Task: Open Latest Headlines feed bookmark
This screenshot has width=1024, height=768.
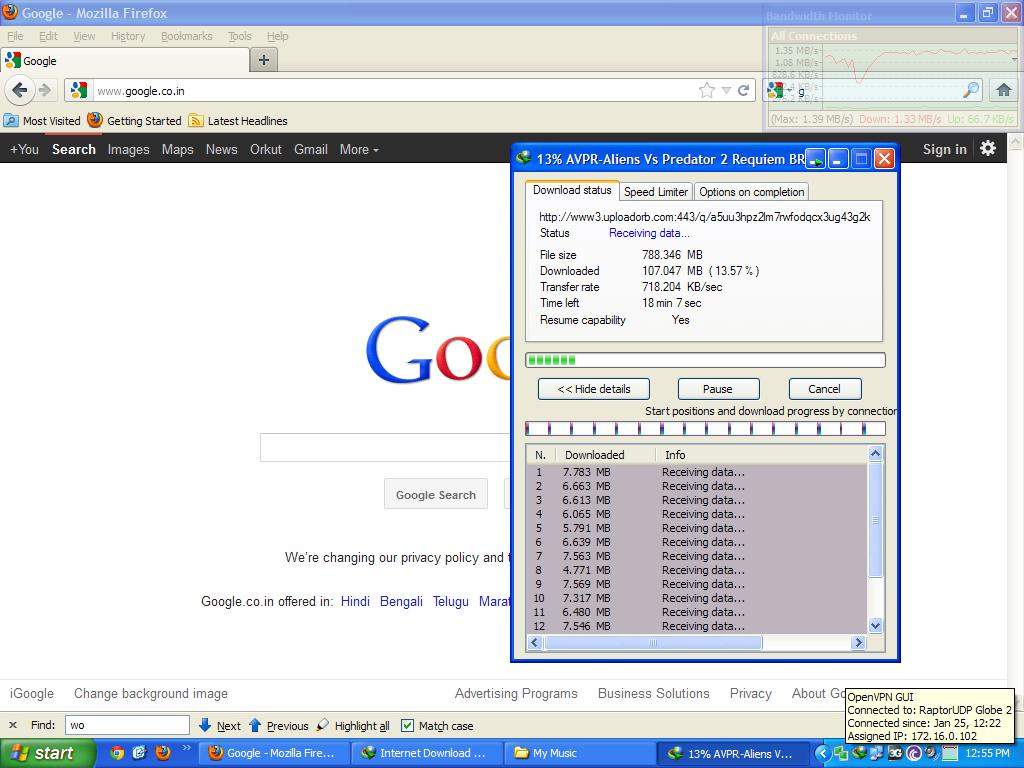Action: pyautogui.click(x=238, y=121)
